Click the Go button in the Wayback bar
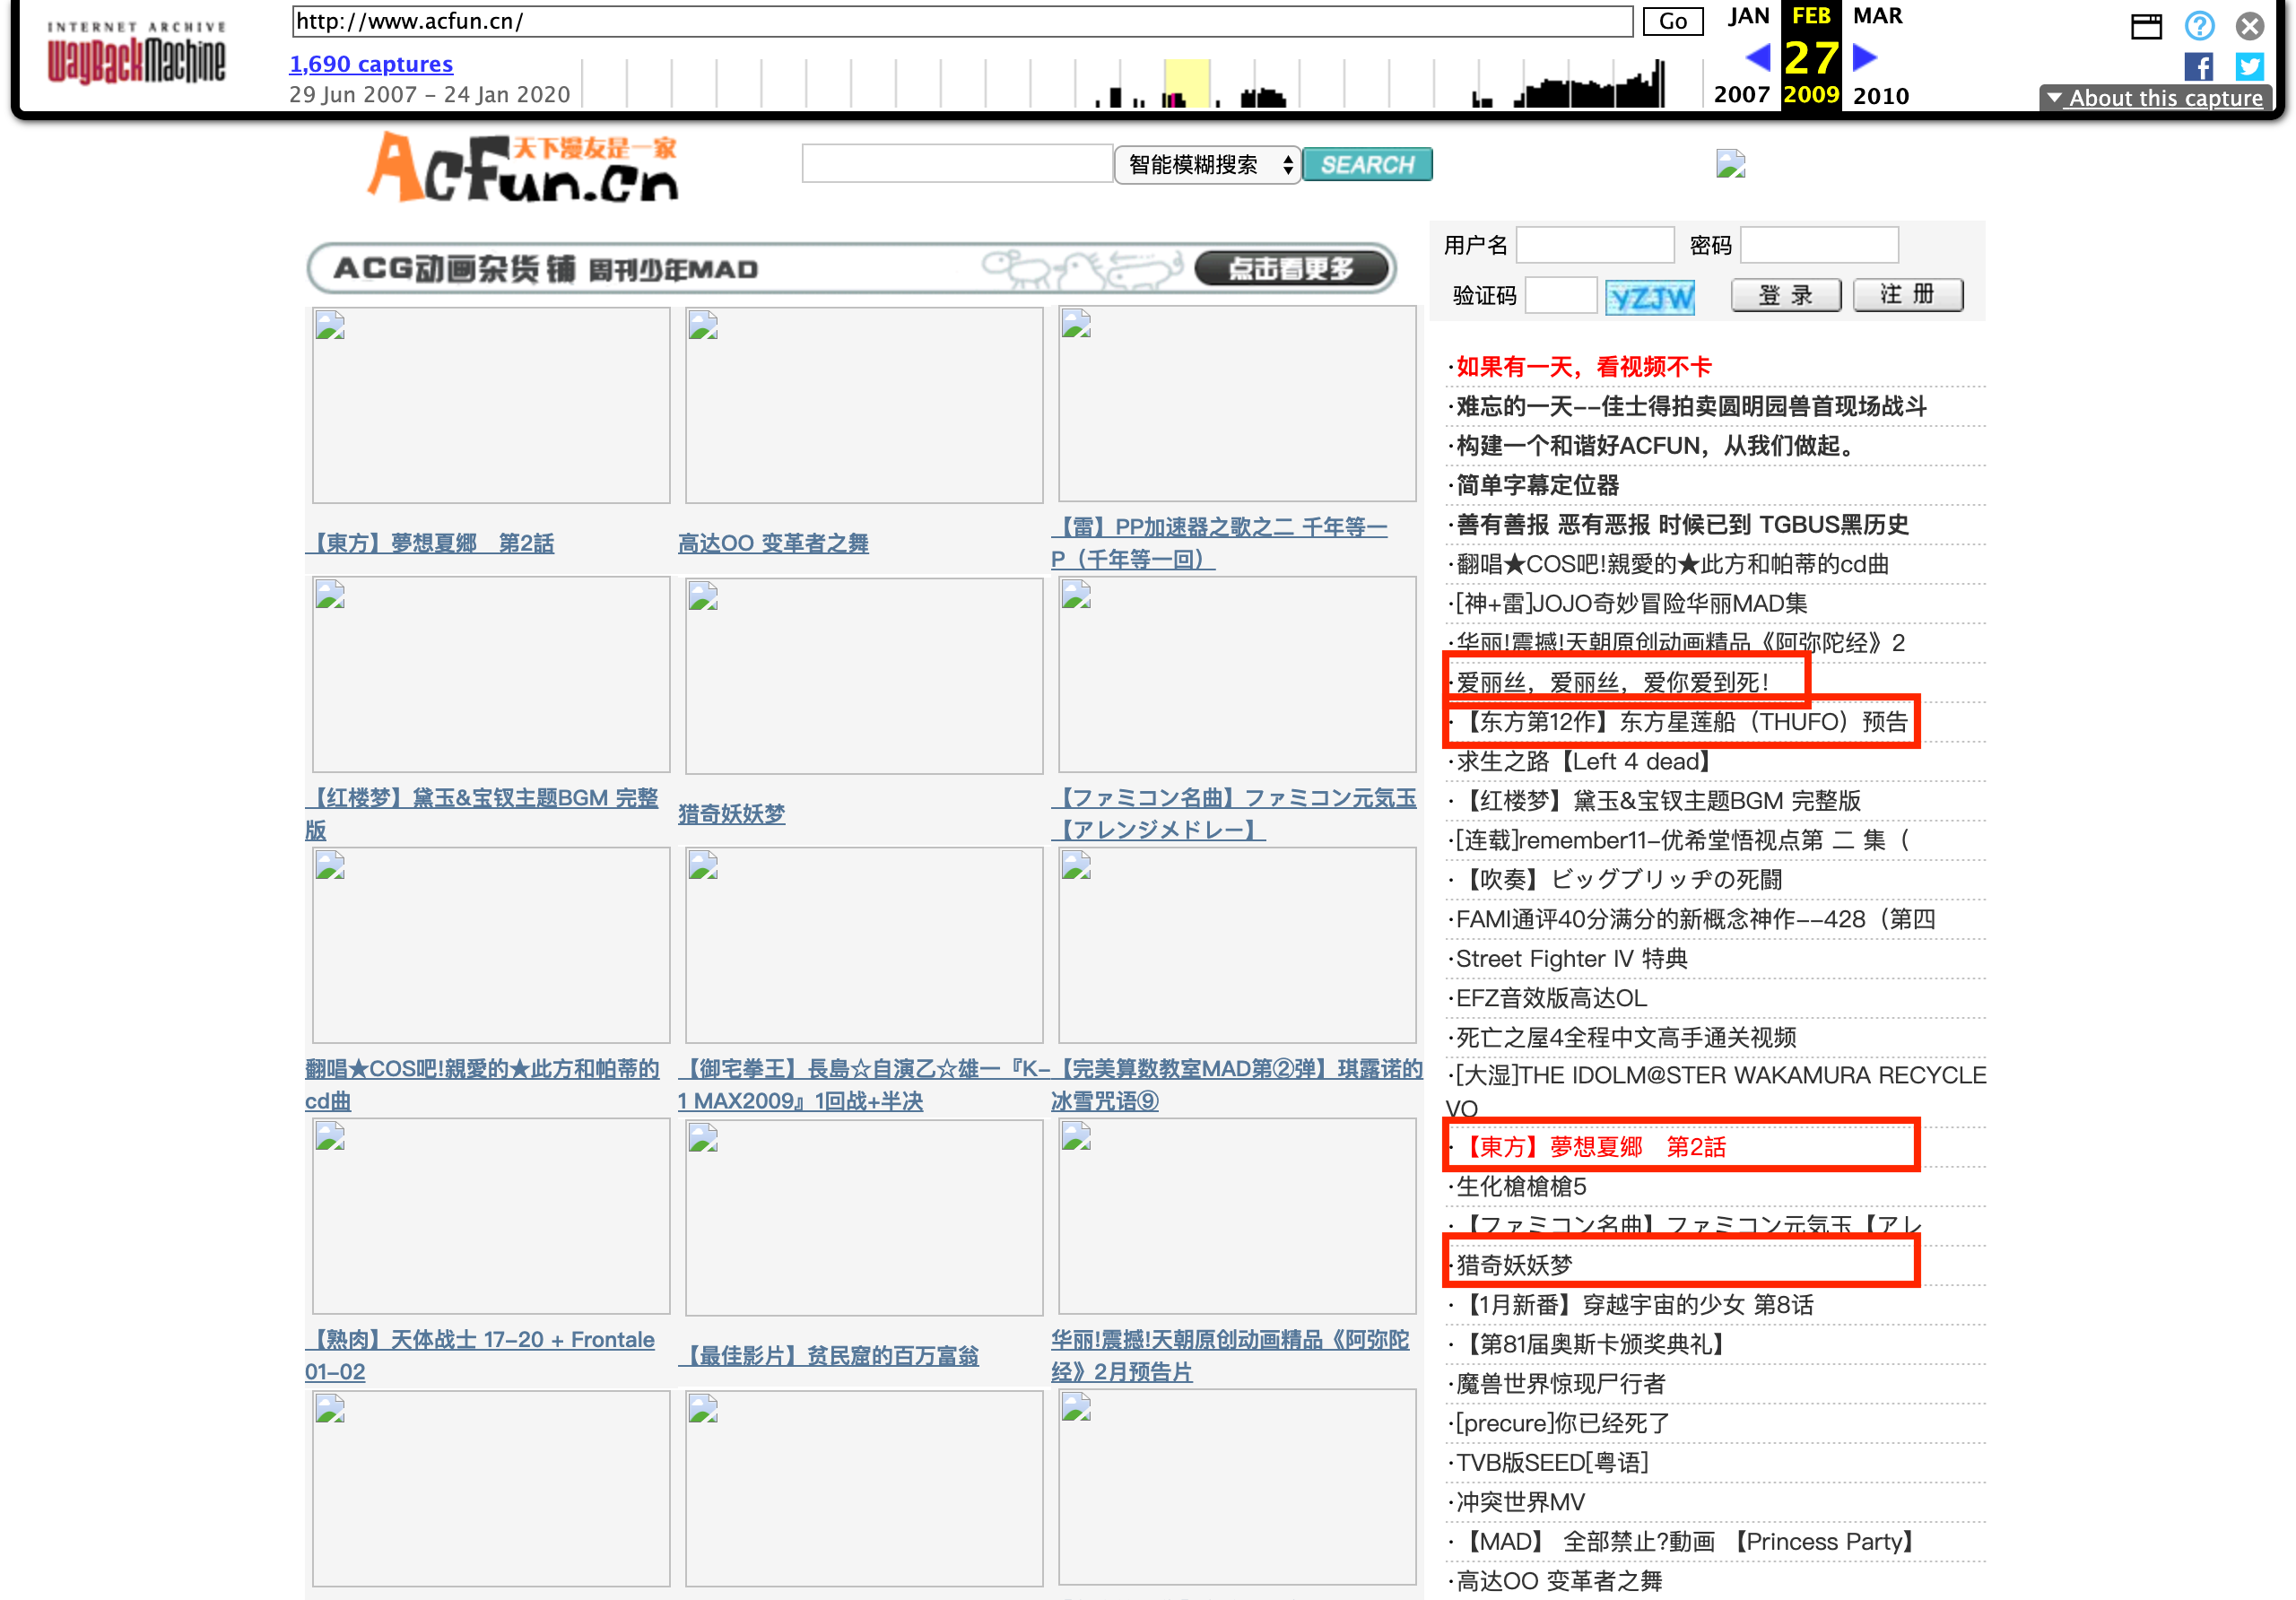The height and width of the screenshot is (1600, 2296). pyautogui.click(x=1673, y=21)
